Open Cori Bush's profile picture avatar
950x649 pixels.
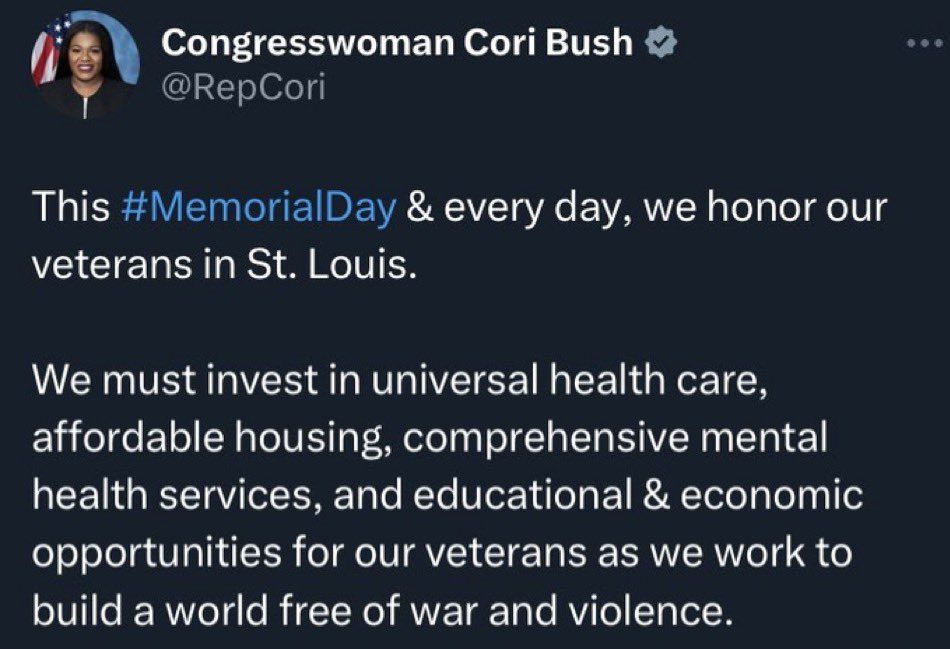pos(85,65)
